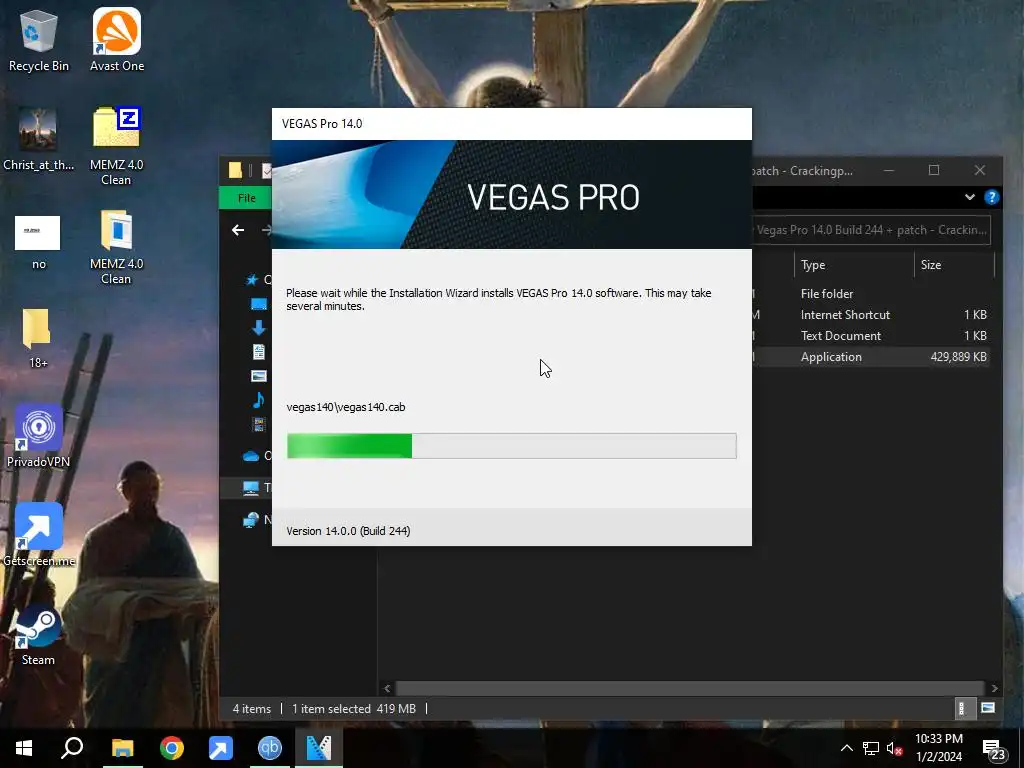This screenshot has height=768, width=1024.
Task: Go back in File Explorer navigation
Action: pyautogui.click(x=238, y=230)
